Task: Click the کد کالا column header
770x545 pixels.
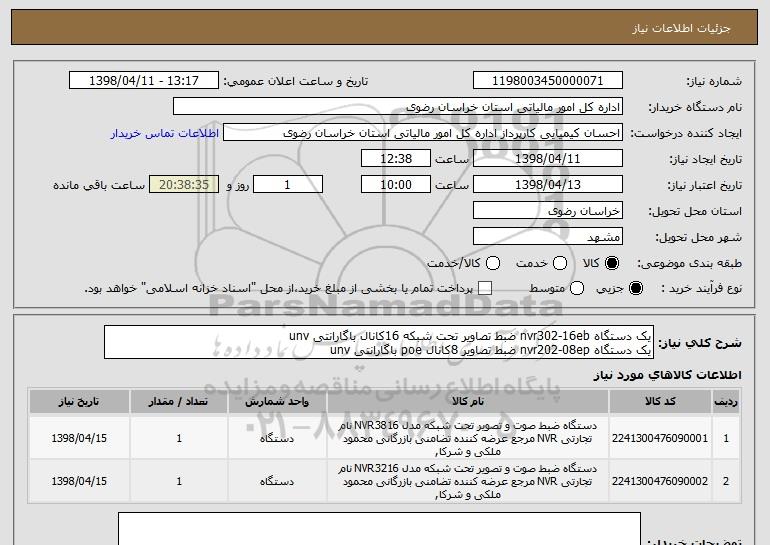Action: click(660, 402)
